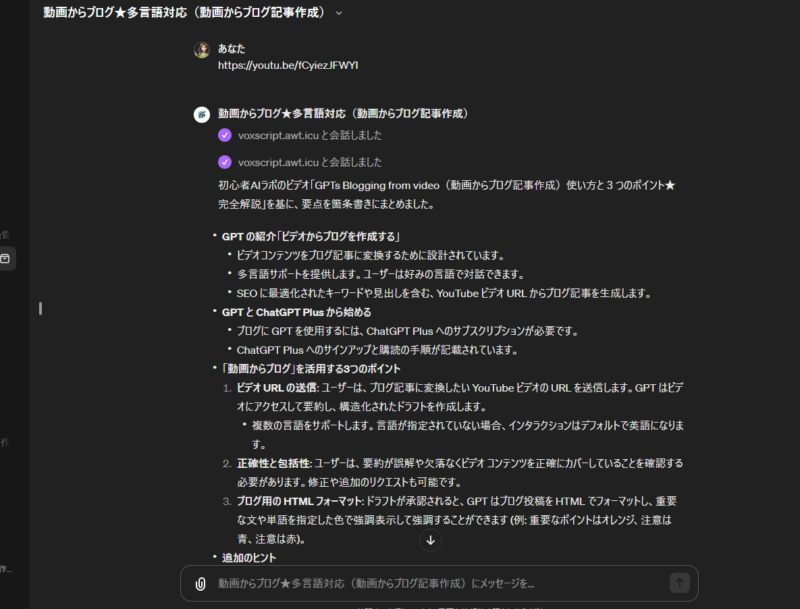Click the numbered item ブログ用の HTML フォーマット
Viewport: 800px width, 609px height.
coord(457,520)
